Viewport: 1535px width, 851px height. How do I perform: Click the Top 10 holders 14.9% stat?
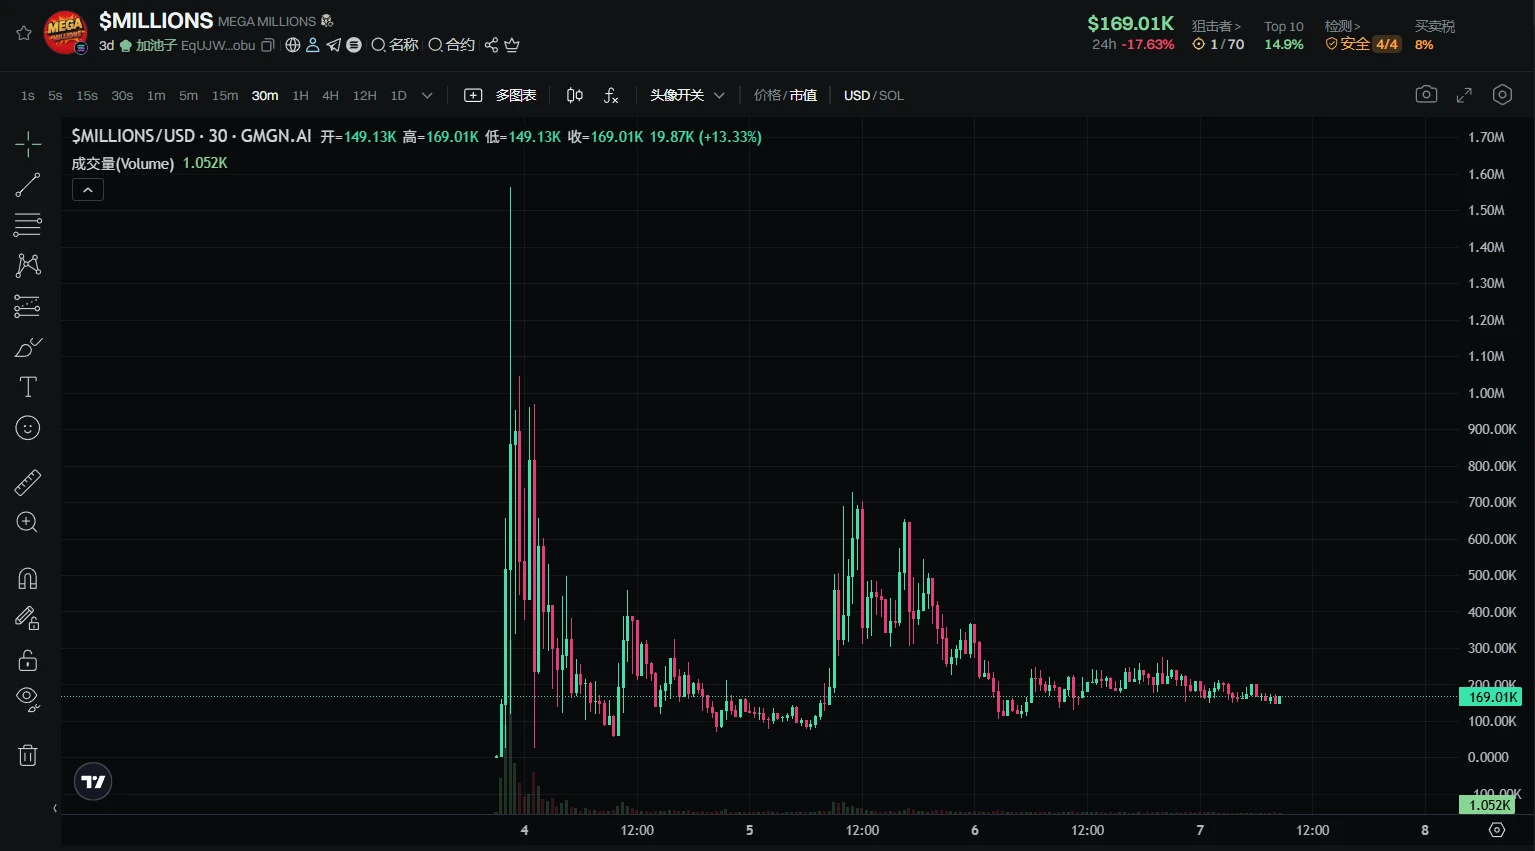pos(1284,35)
